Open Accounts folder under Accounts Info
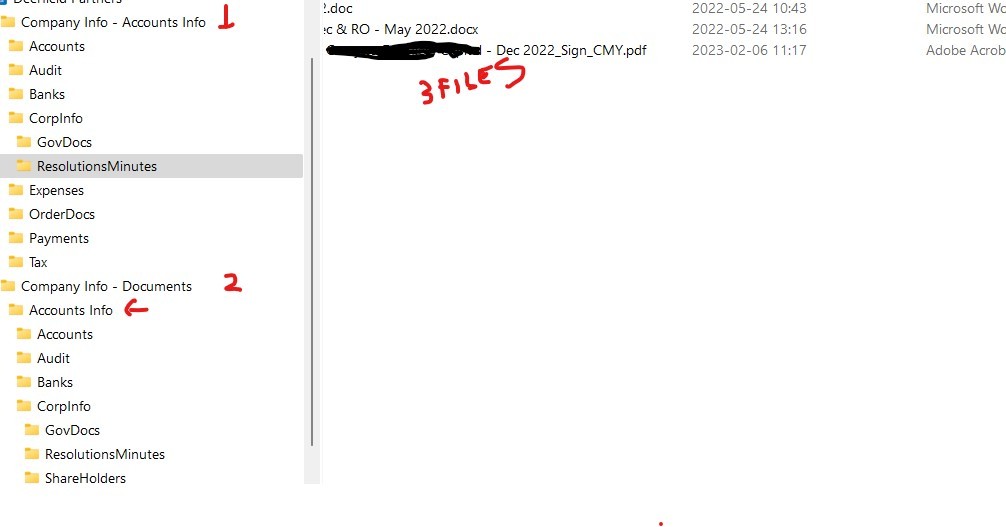Viewport: 1006px width, 527px height. pyautogui.click(x=65, y=334)
